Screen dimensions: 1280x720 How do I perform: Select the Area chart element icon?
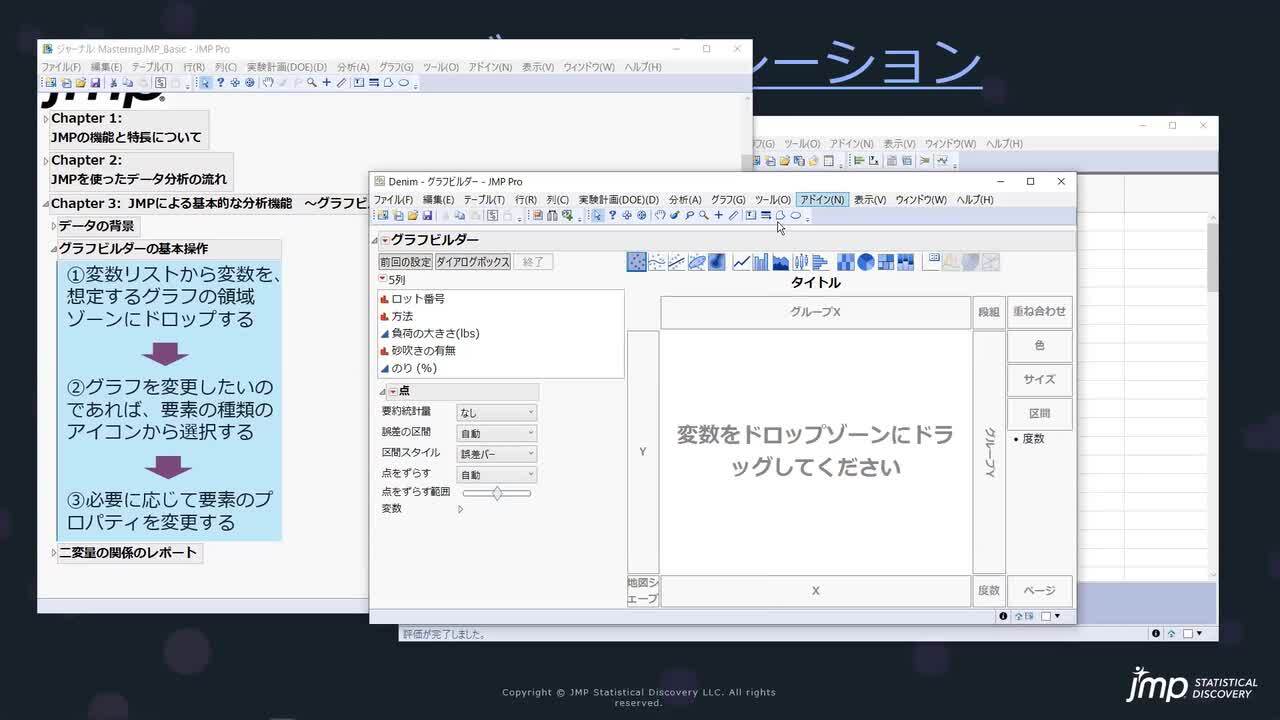click(780, 262)
